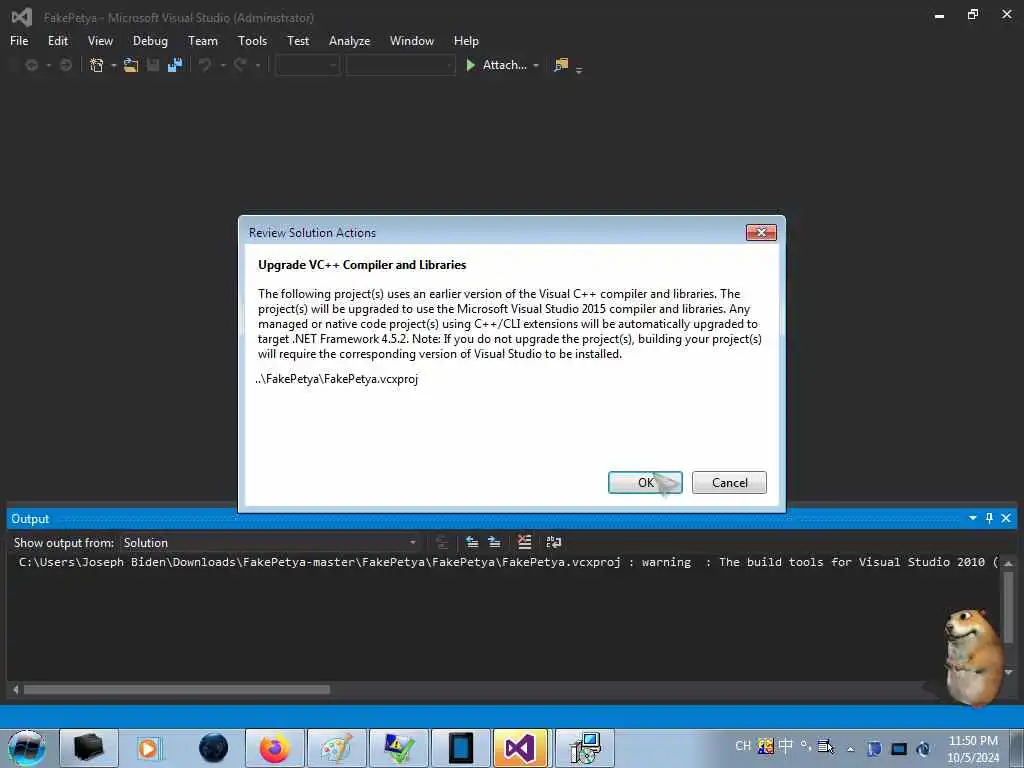Expand the Undo history dropdown arrow

click(223, 65)
